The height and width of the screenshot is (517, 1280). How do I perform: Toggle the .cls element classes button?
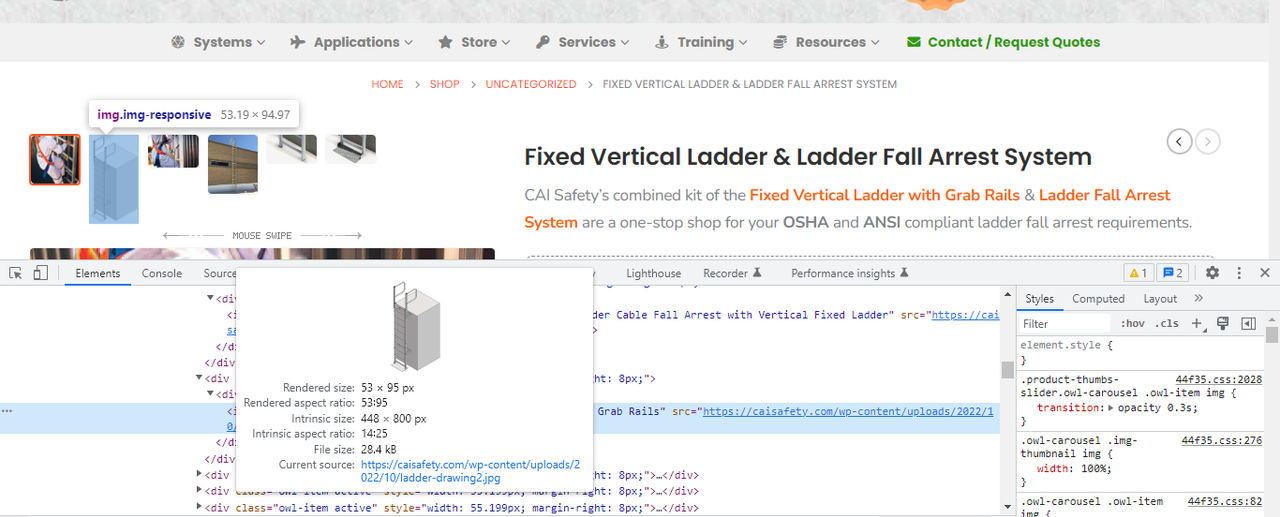pyautogui.click(x=1167, y=323)
